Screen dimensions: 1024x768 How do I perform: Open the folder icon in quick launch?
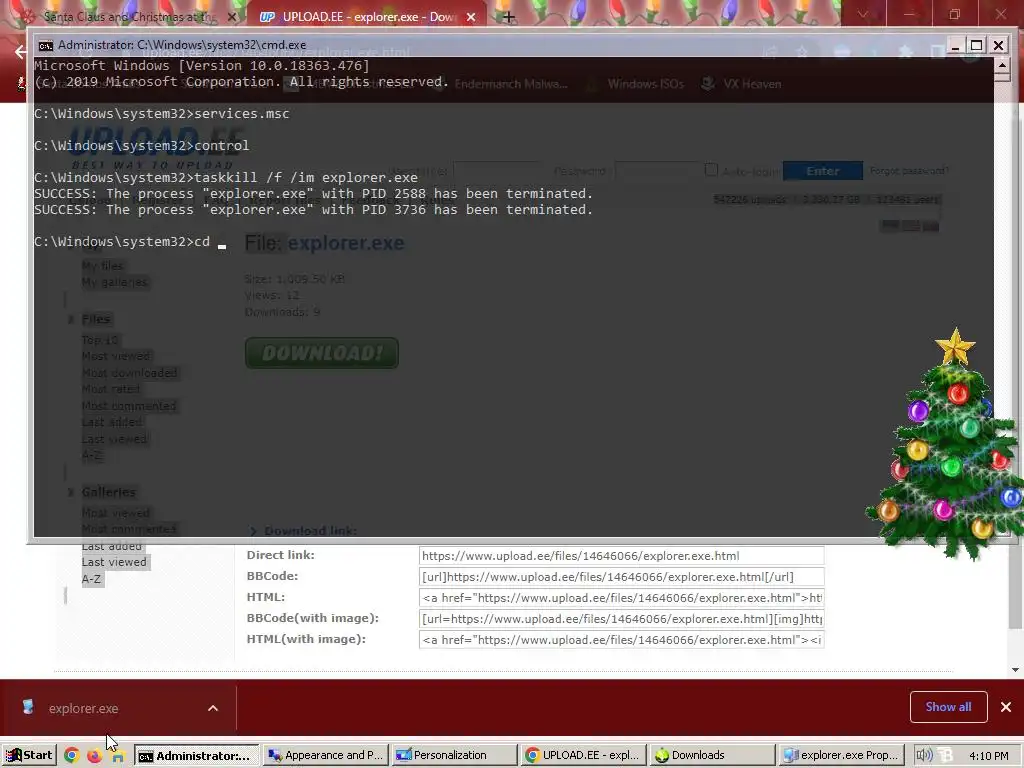(x=118, y=756)
